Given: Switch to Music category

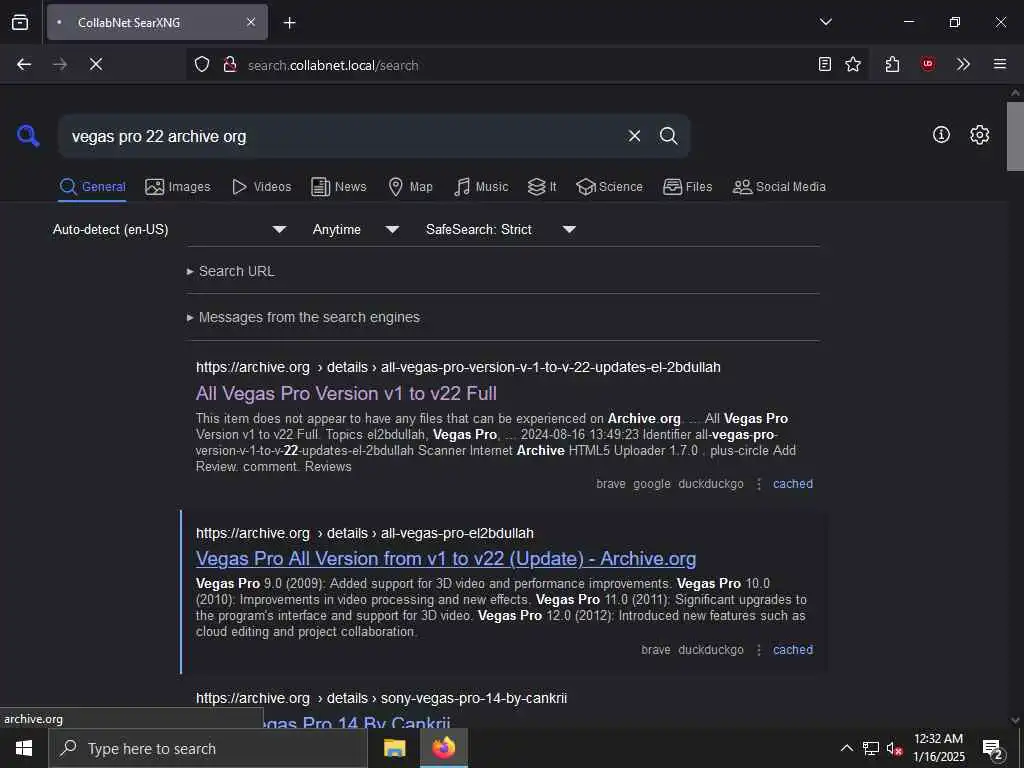Looking at the screenshot, I should [481, 187].
